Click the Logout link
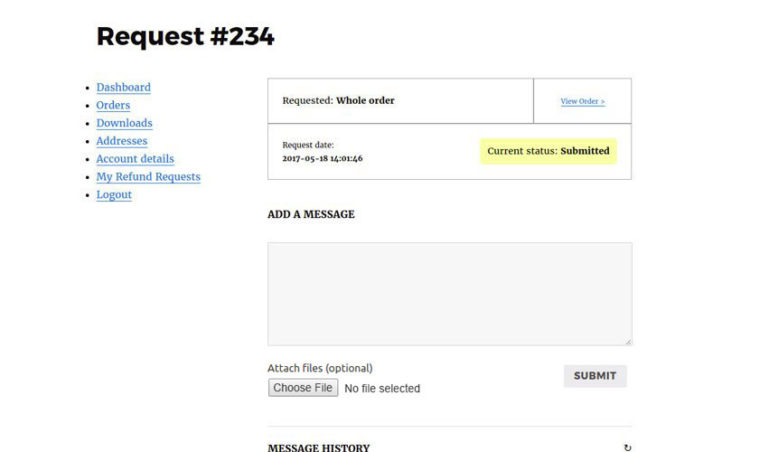 click(114, 195)
